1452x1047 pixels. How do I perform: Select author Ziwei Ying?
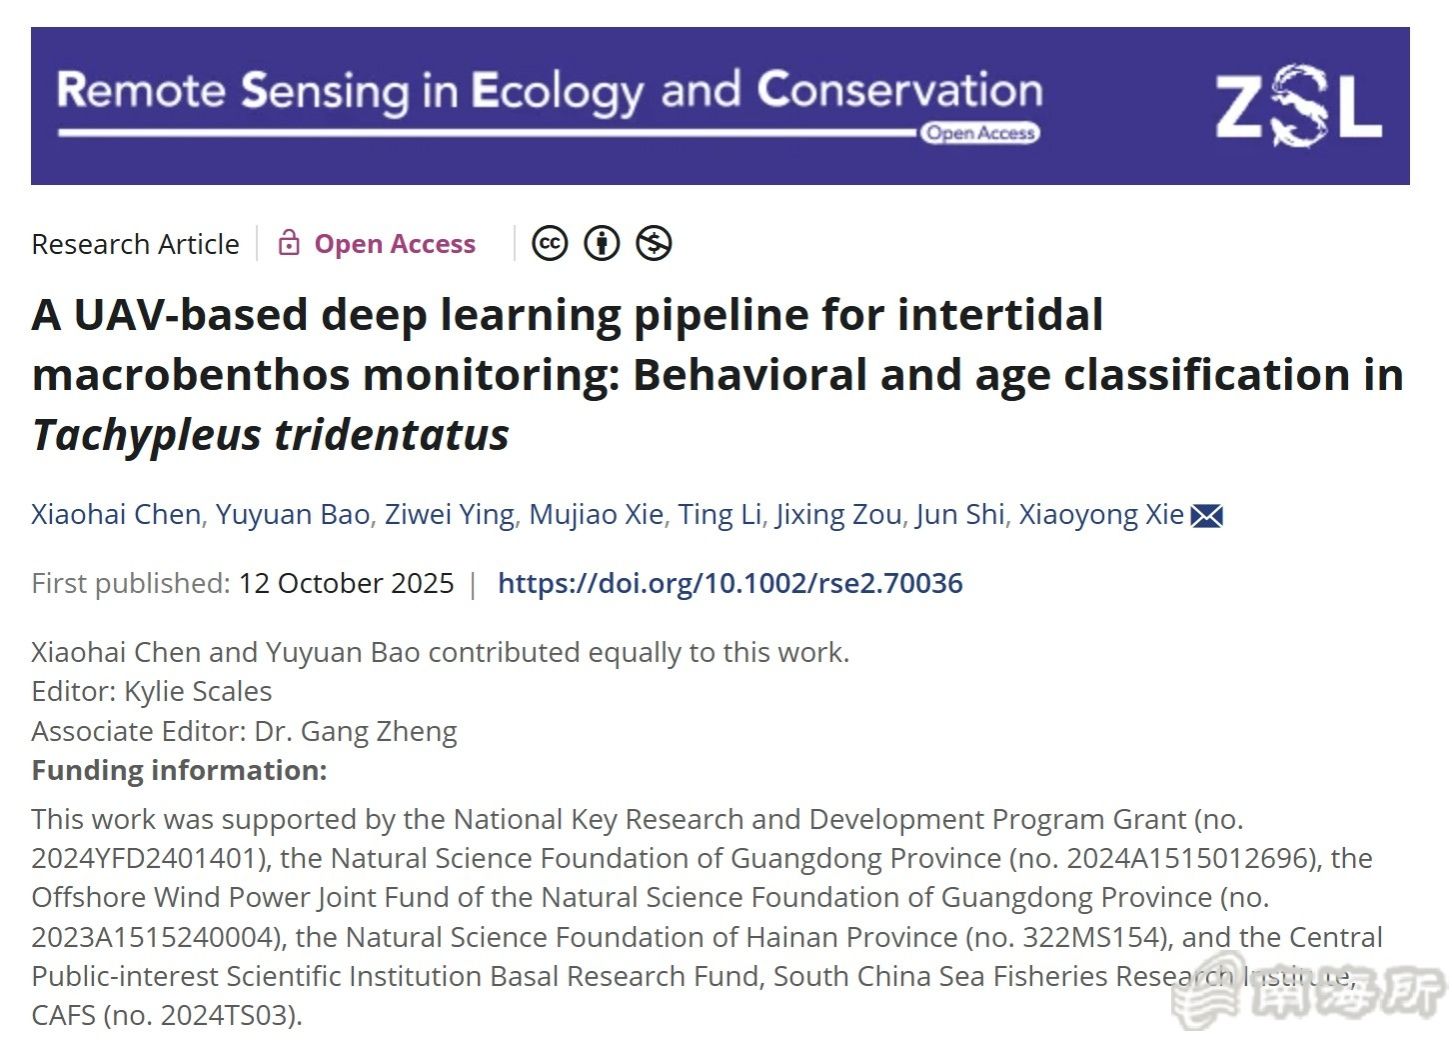(449, 514)
